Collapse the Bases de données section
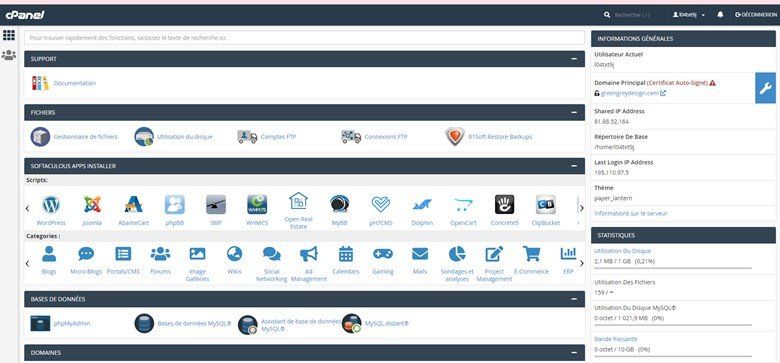Viewport: 780px width, 363px height. coord(574,299)
